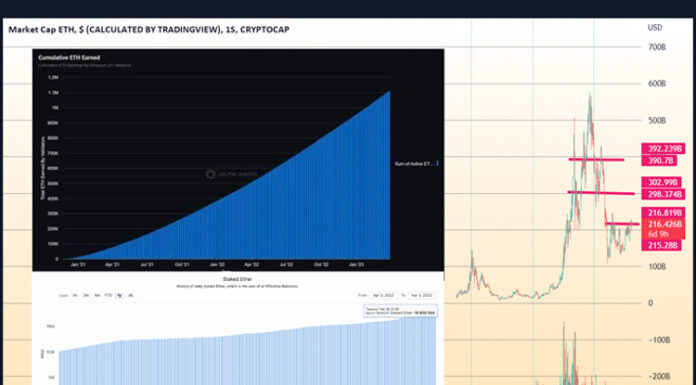Click the 'Staked Ether' chart title
This screenshot has width=696, height=385.
point(237,279)
